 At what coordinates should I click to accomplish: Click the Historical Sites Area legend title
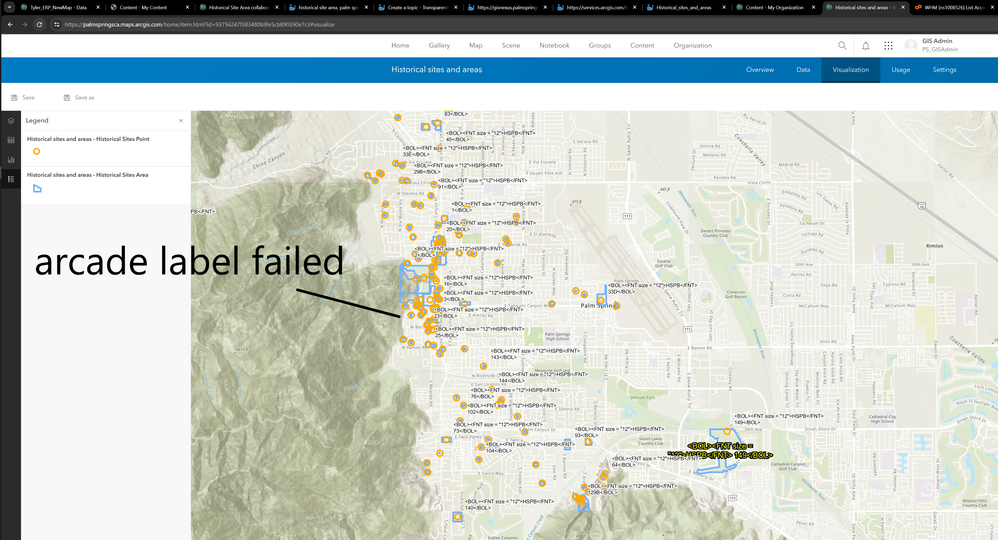pos(87,174)
